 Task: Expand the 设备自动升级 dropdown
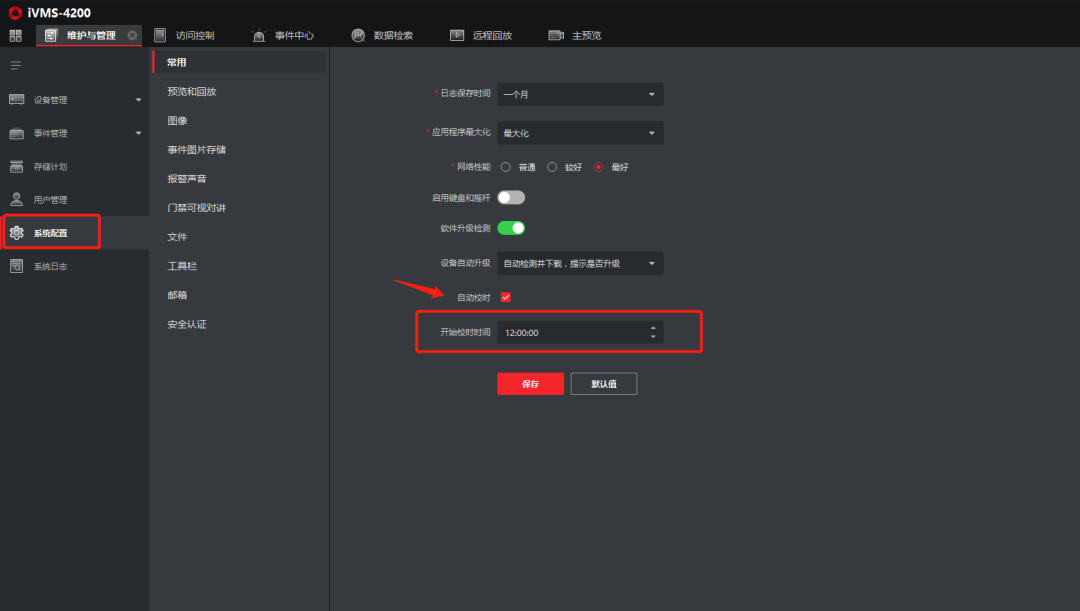580,263
